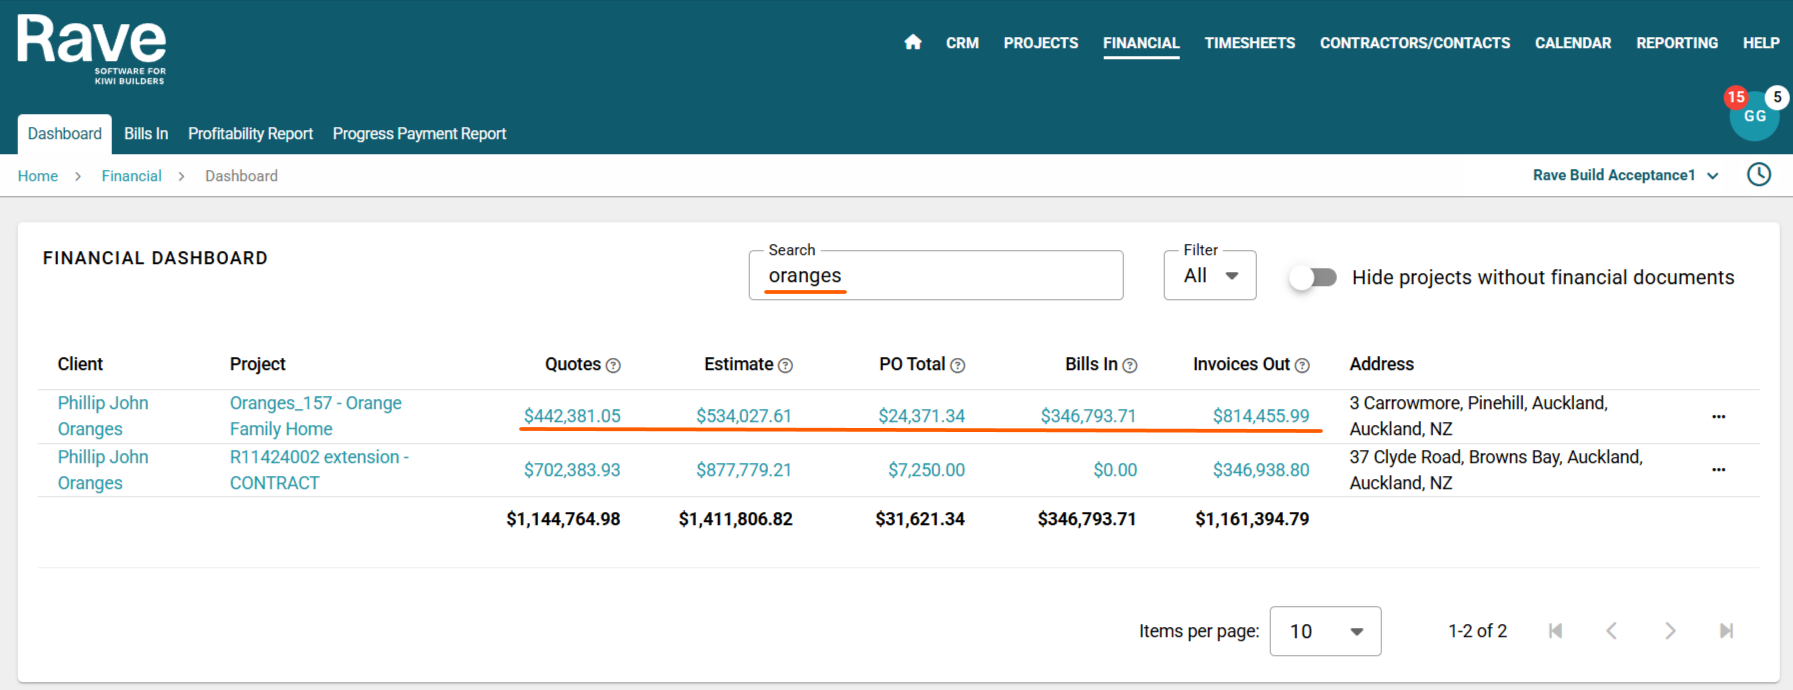1793x690 pixels.
Task: Expand the Rave Build Acceptance1 selector
Action: (1625, 175)
